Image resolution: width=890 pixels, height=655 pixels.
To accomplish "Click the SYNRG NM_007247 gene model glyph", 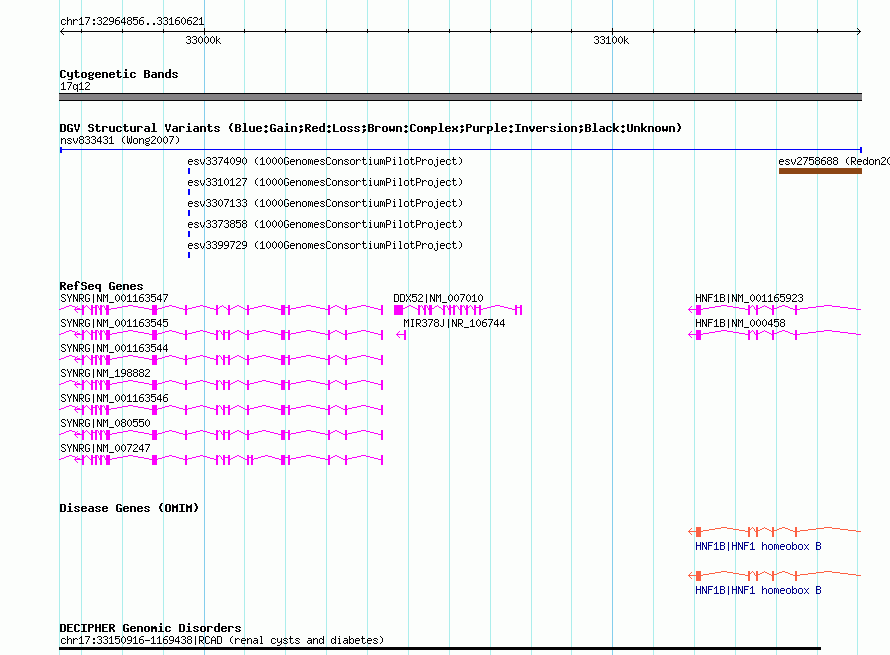I will coord(221,460).
